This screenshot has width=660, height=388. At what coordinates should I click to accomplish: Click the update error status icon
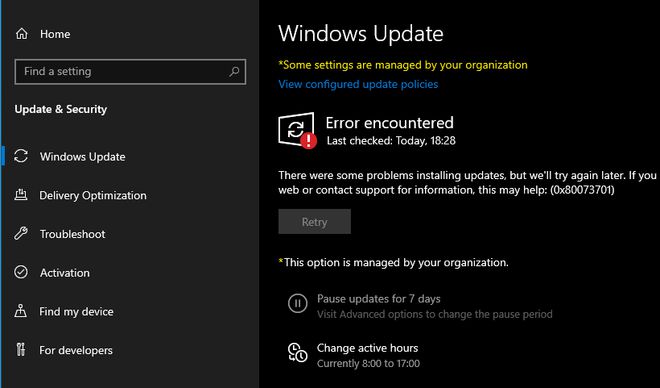(x=297, y=130)
